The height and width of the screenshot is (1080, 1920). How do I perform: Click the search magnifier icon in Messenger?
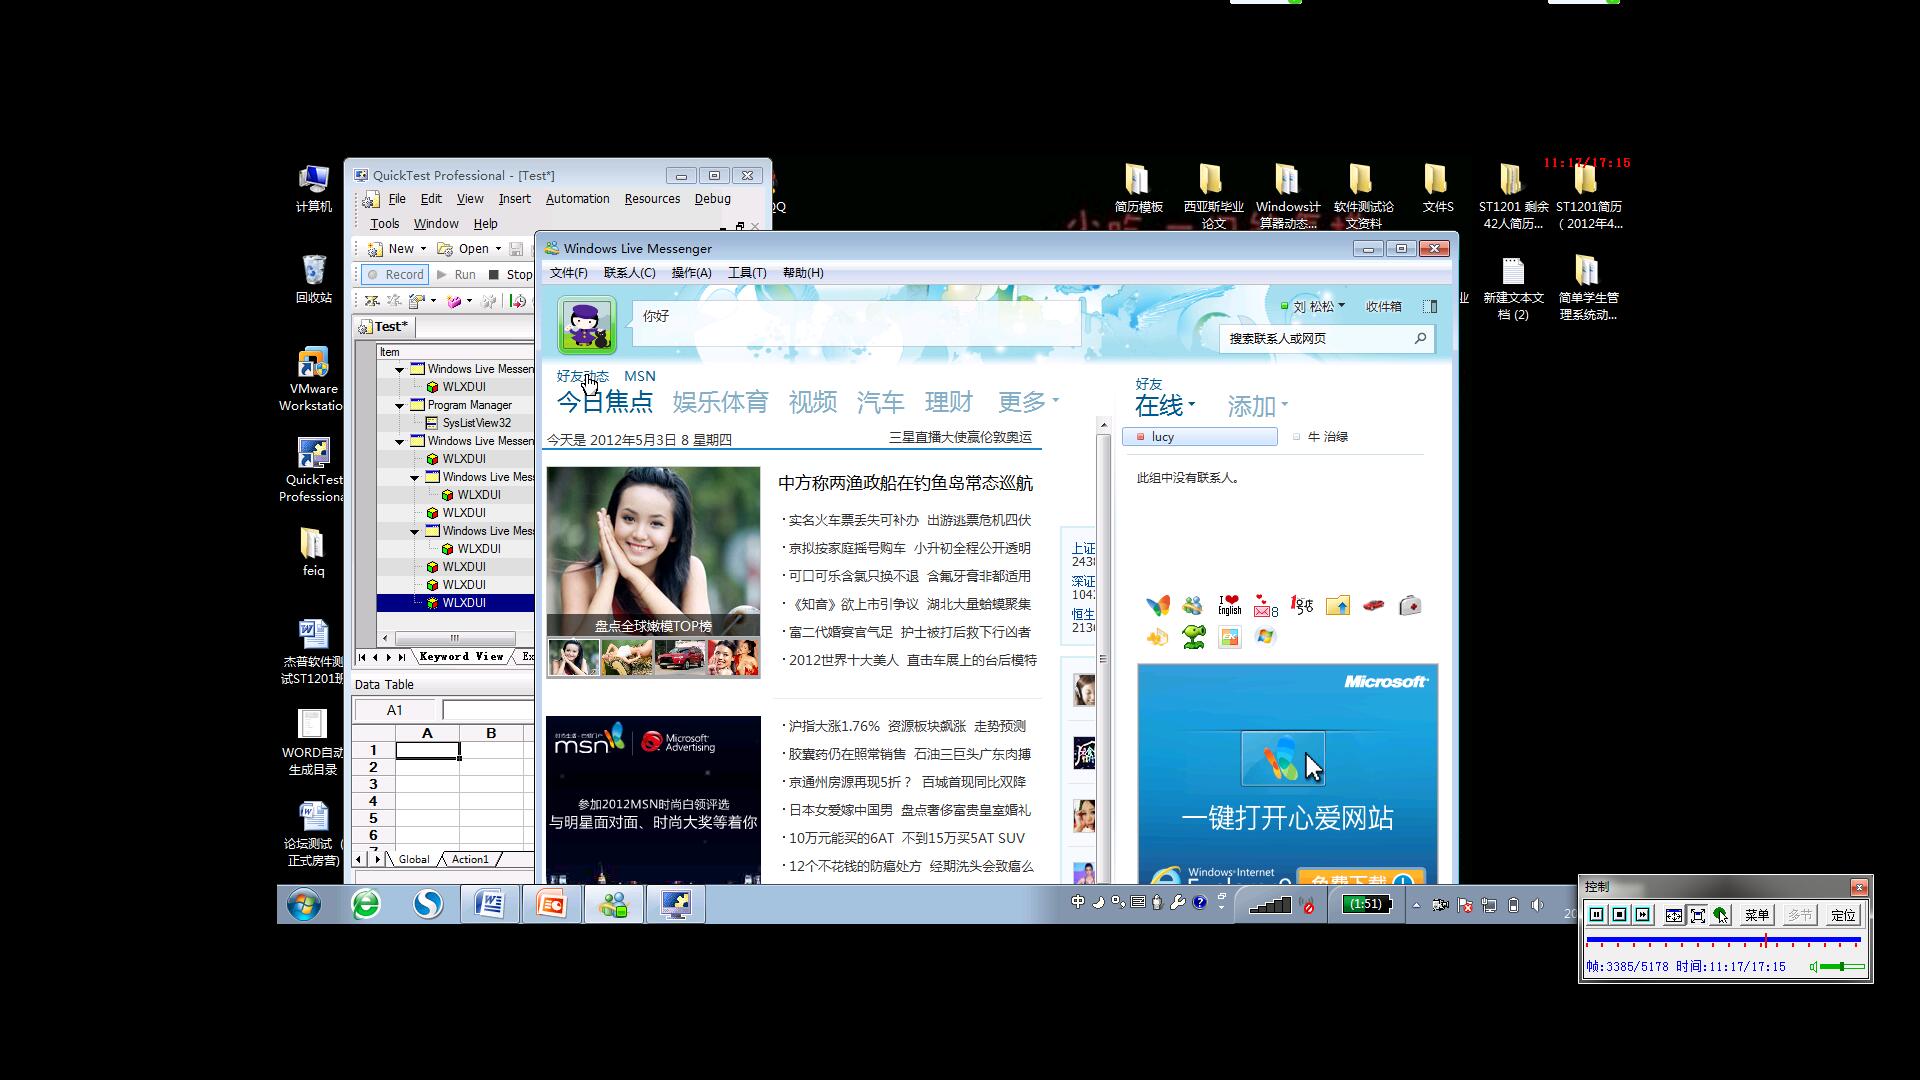point(1420,339)
